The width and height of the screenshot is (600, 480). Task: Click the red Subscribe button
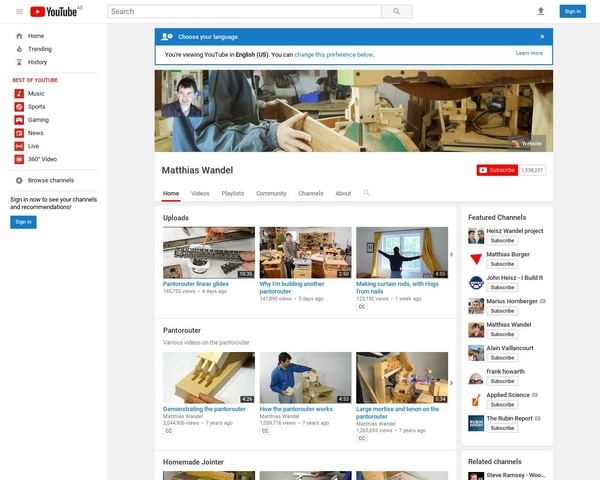click(x=497, y=170)
